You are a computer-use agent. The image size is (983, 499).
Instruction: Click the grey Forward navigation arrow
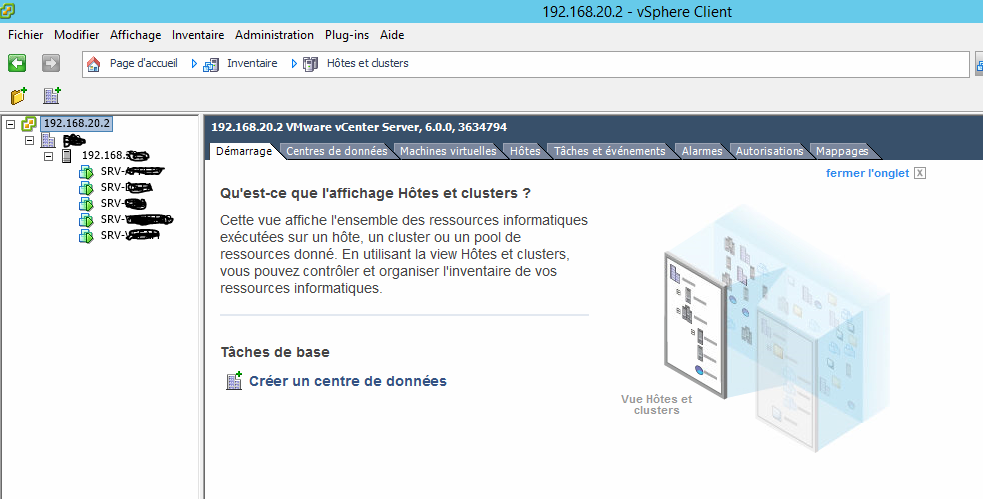coord(51,63)
